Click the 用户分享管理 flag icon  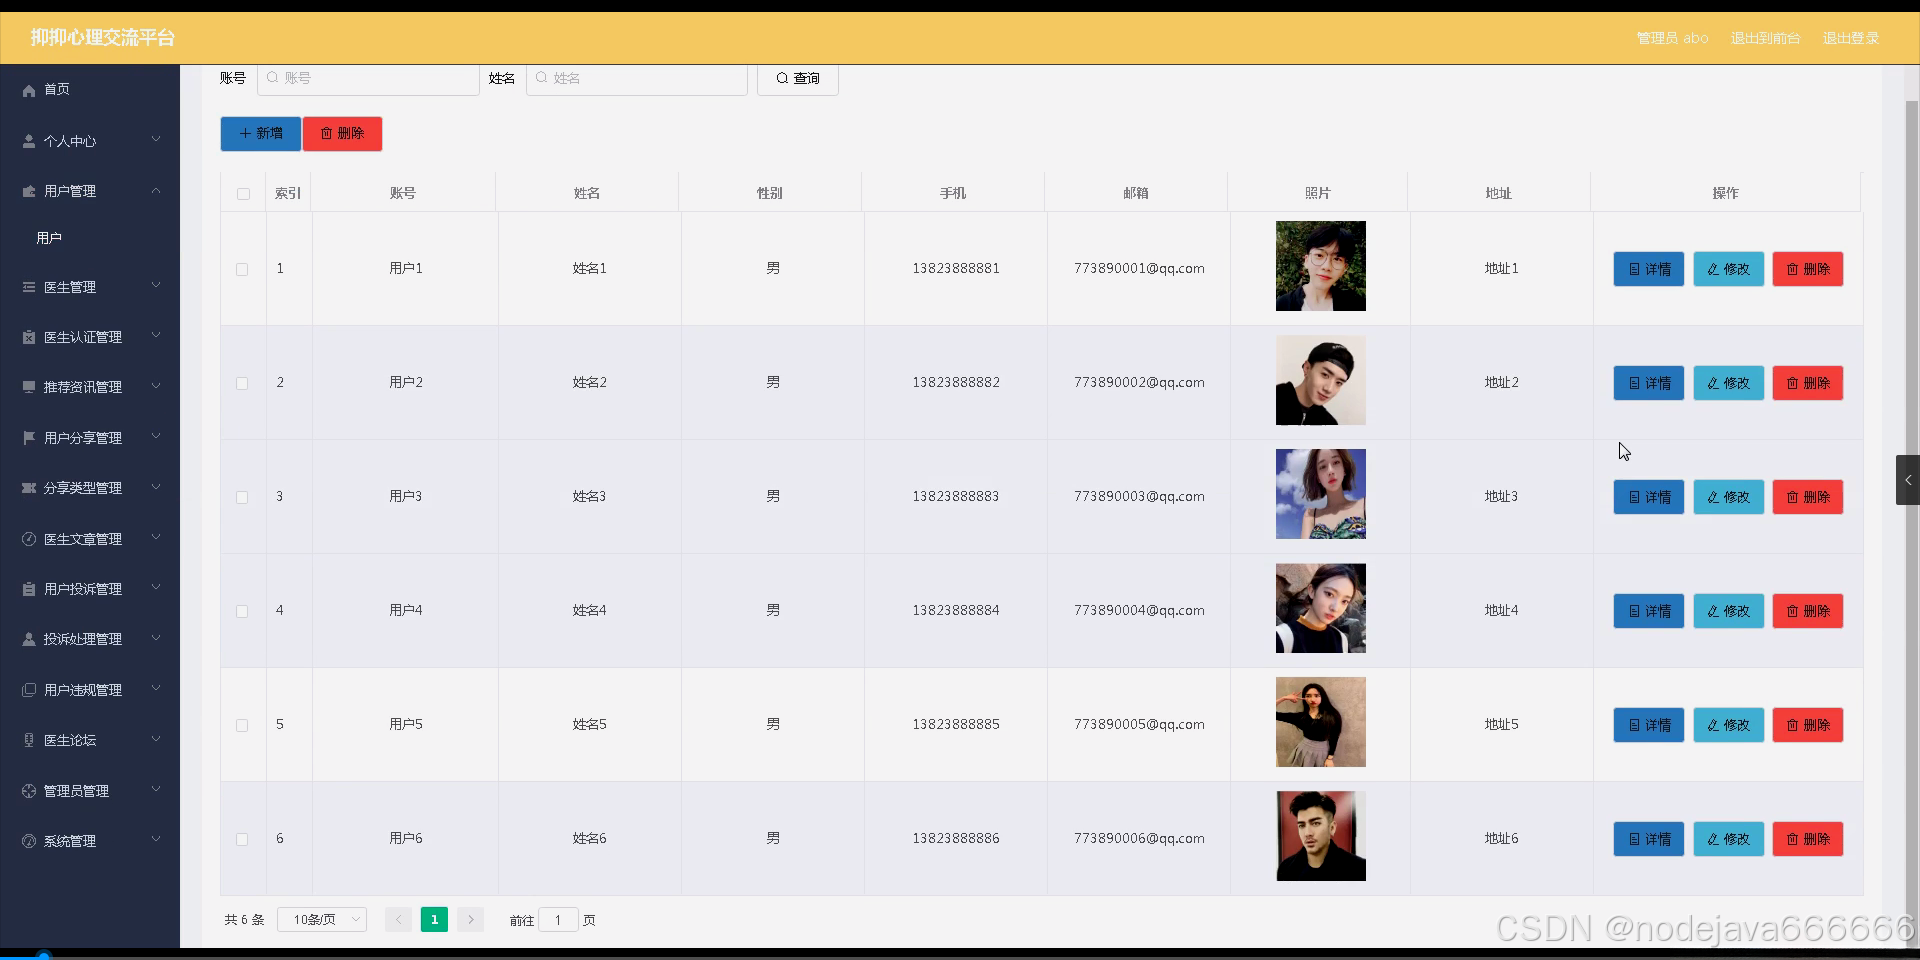pyautogui.click(x=29, y=438)
